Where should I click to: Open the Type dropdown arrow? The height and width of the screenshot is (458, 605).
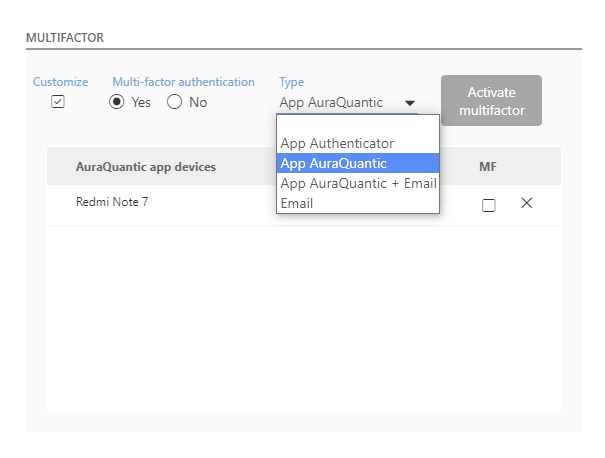point(410,103)
